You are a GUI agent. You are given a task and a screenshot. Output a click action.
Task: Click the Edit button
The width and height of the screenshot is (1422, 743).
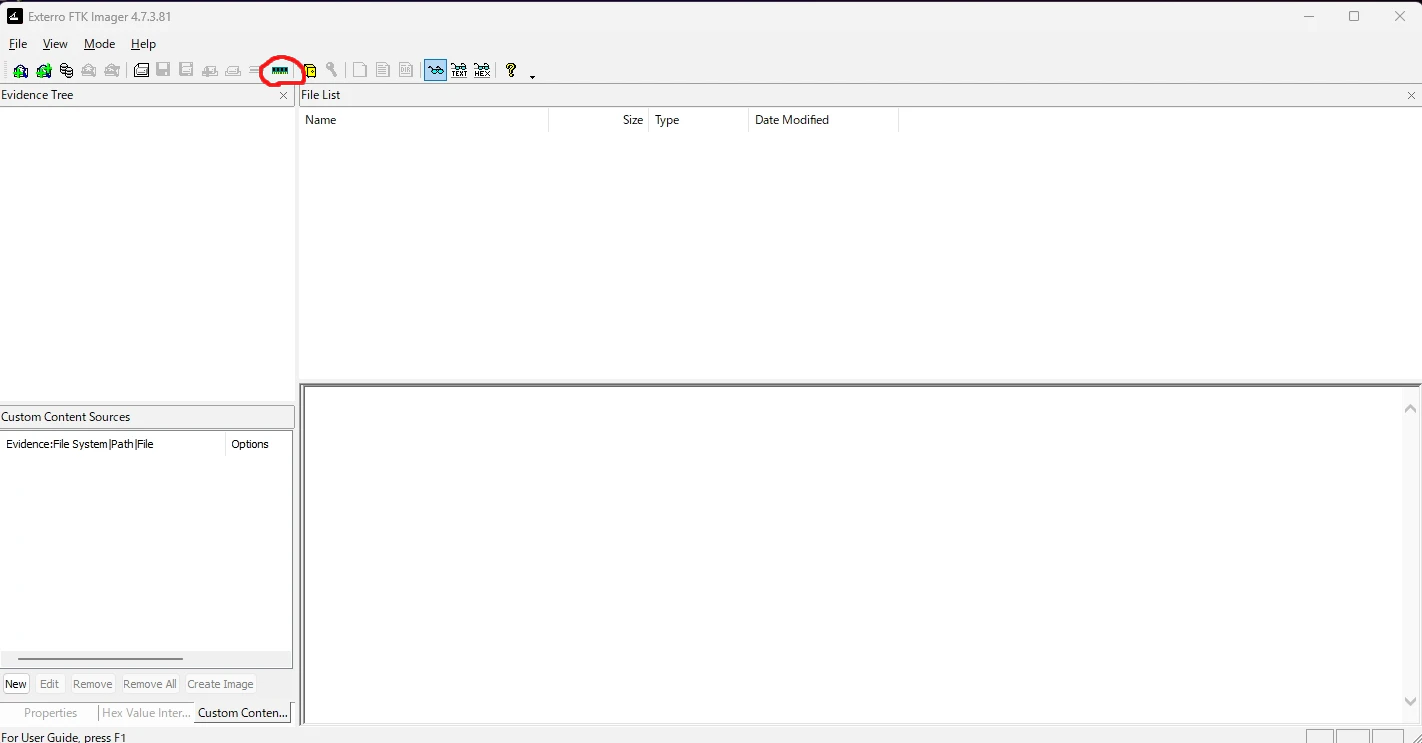pyautogui.click(x=49, y=684)
